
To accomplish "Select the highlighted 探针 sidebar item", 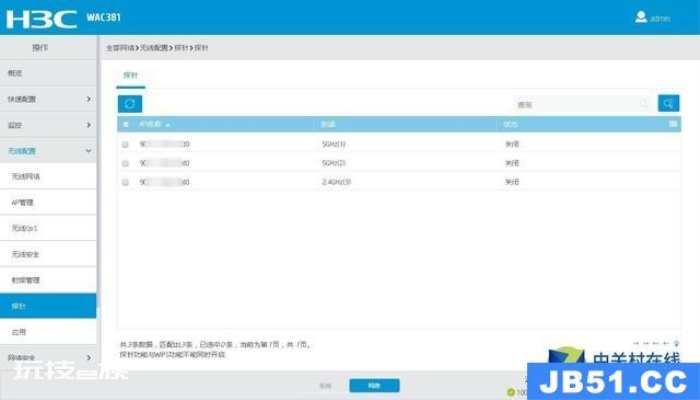I will [x=48, y=306].
